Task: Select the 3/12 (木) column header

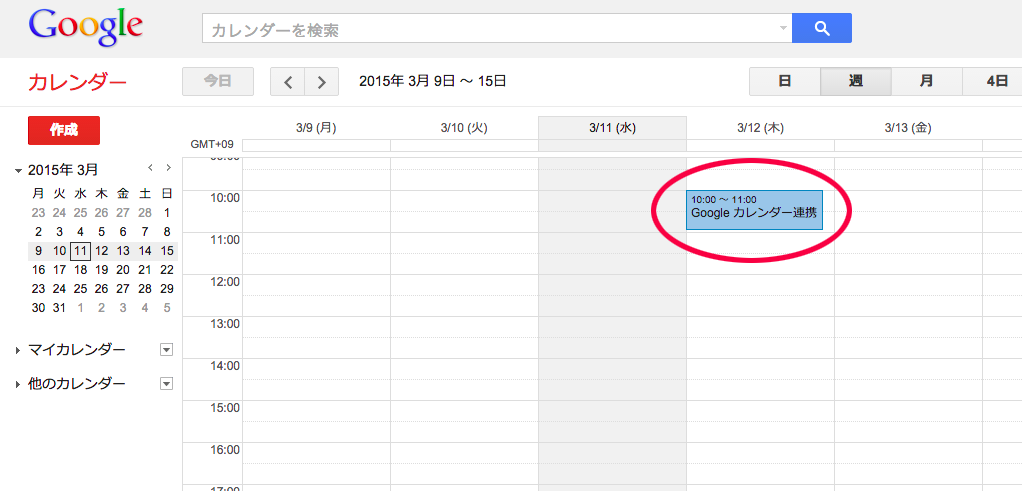Action: point(760,128)
